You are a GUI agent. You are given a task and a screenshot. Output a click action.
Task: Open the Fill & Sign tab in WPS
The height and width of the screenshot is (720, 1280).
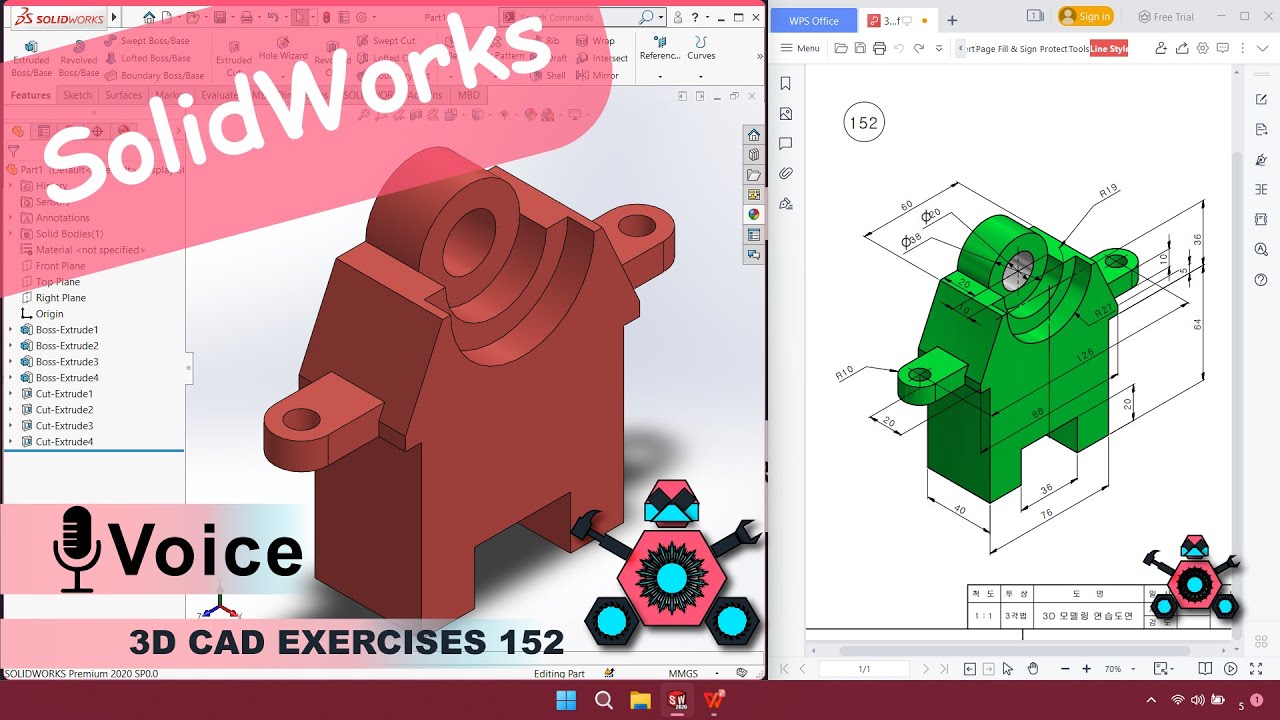click(1017, 49)
